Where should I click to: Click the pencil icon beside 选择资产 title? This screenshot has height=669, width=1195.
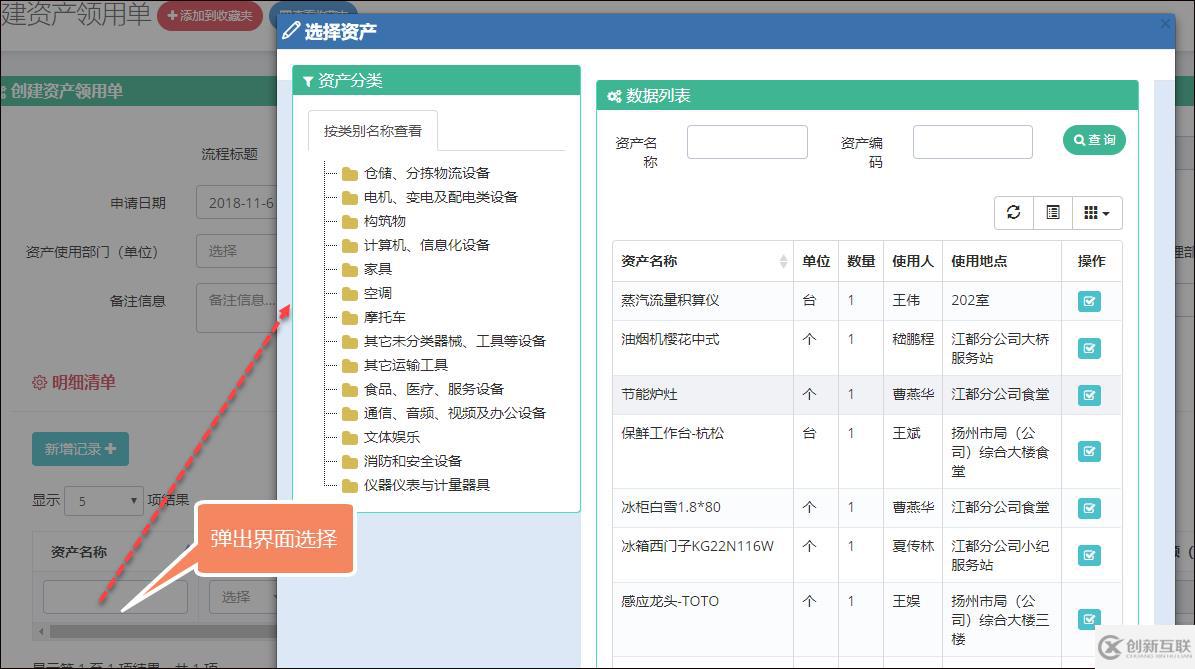(292, 30)
